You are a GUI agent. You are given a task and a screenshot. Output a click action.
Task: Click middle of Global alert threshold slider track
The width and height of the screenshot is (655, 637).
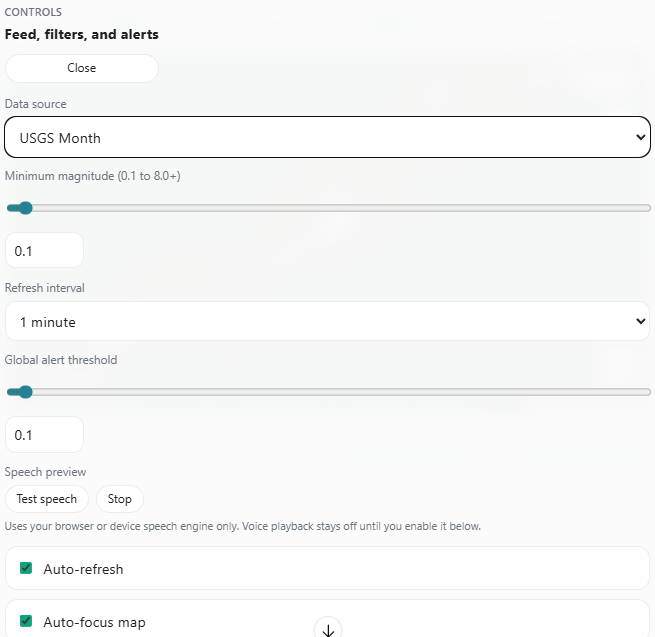click(x=328, y=392)
